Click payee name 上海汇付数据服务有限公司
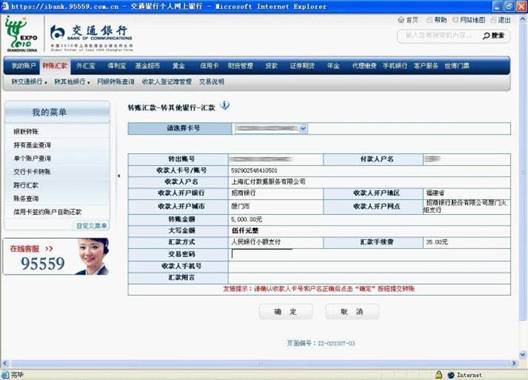This screenshot has height=380, width=528. (268, 182)
